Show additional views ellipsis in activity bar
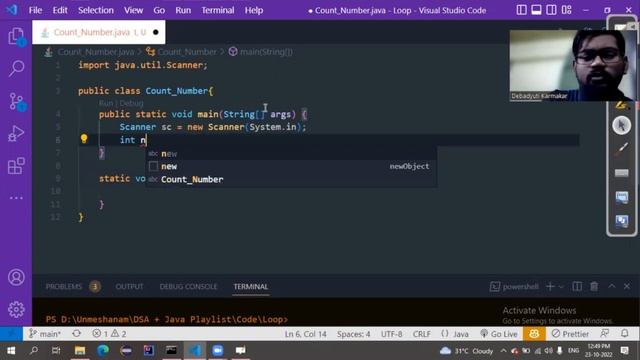This screenshot has height=360, width=640. [16, 198]
